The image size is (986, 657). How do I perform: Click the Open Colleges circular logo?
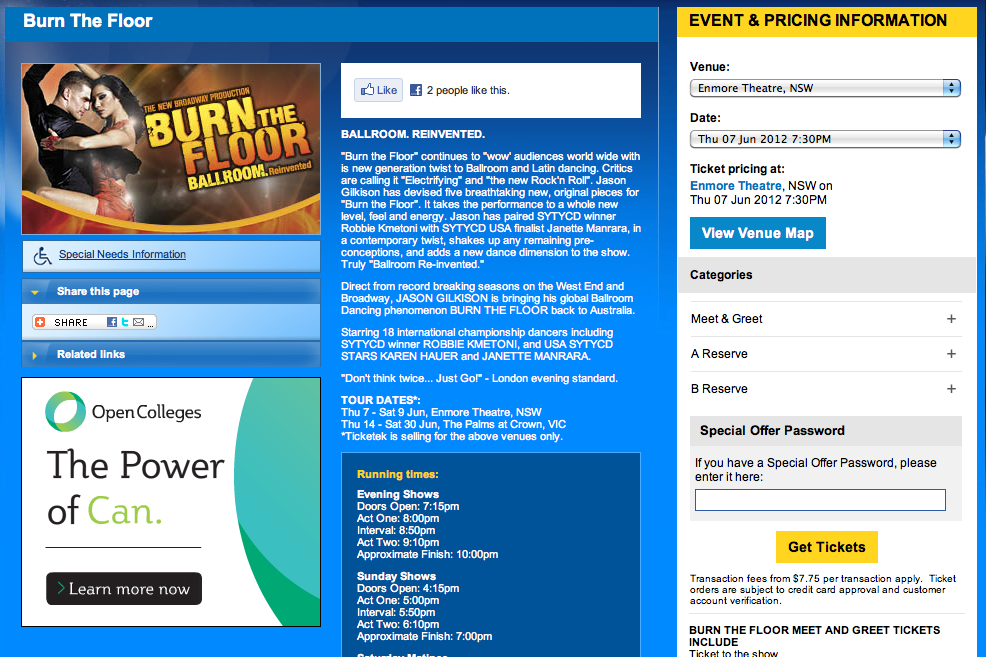[x=65, y=412]
